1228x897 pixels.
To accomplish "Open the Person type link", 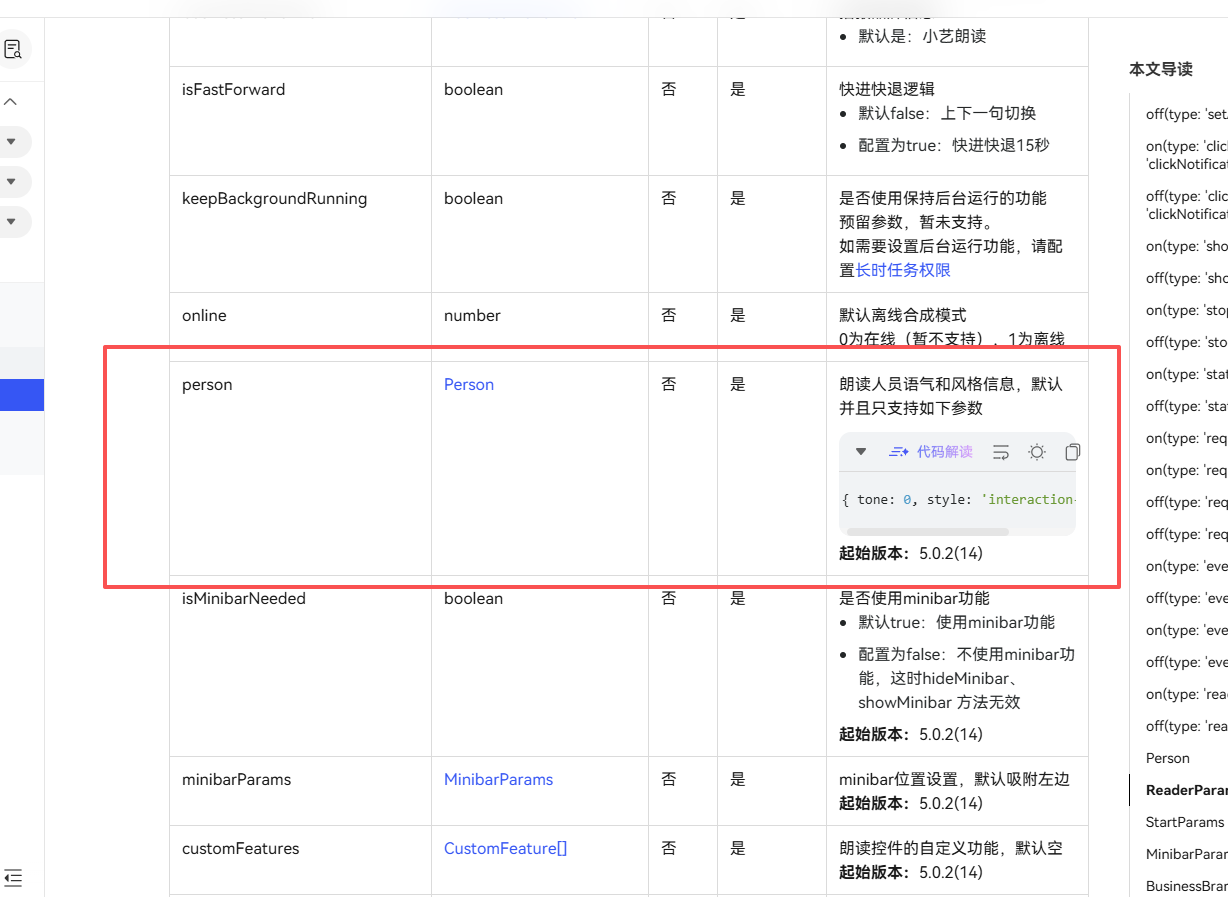I will pyautogui.click(x=468, y=385).
